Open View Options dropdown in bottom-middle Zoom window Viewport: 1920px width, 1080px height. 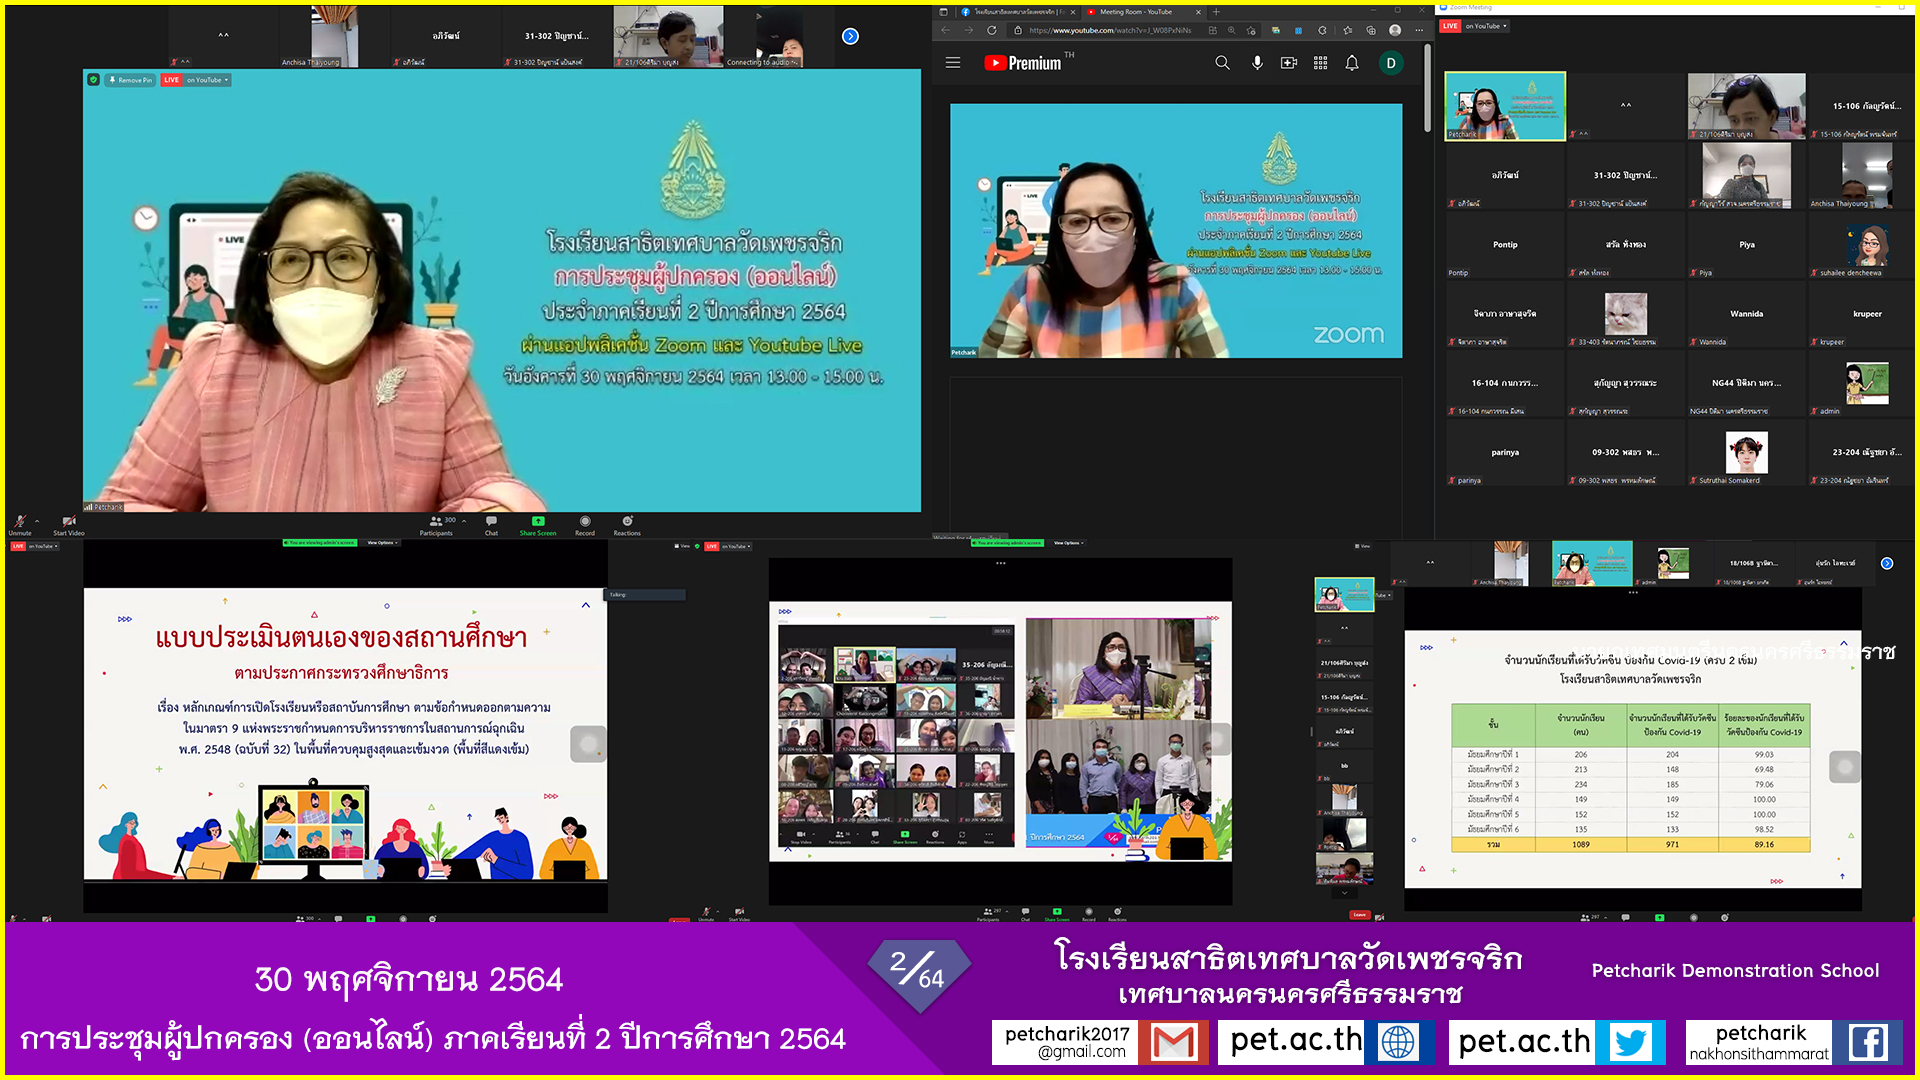point(1068,543)
